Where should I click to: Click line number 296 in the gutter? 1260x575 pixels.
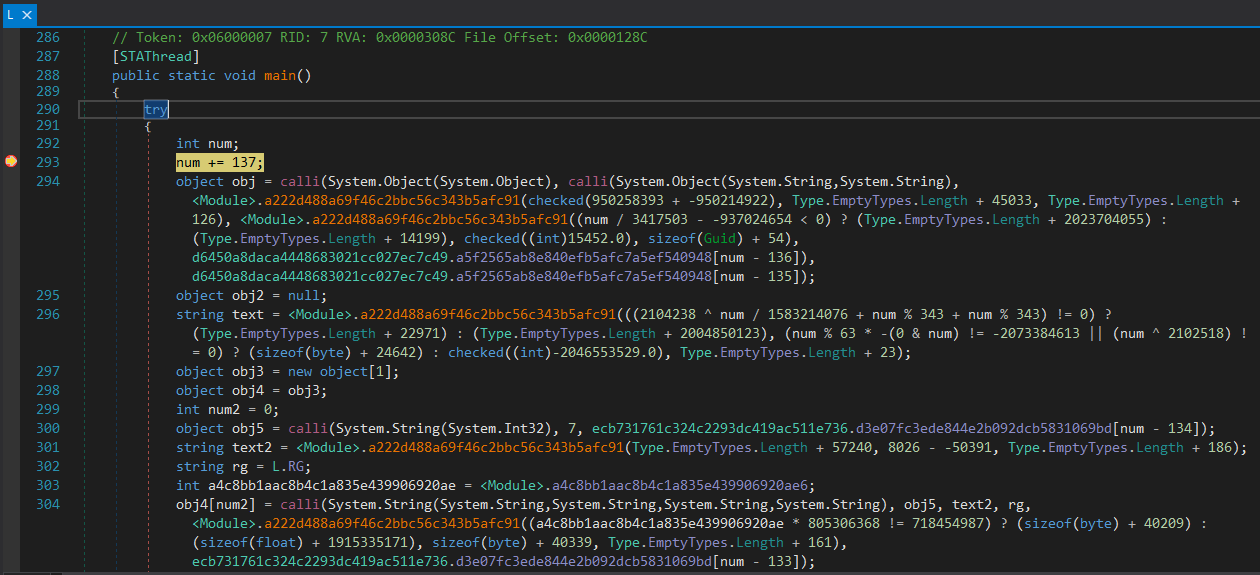tap(47, 314)
